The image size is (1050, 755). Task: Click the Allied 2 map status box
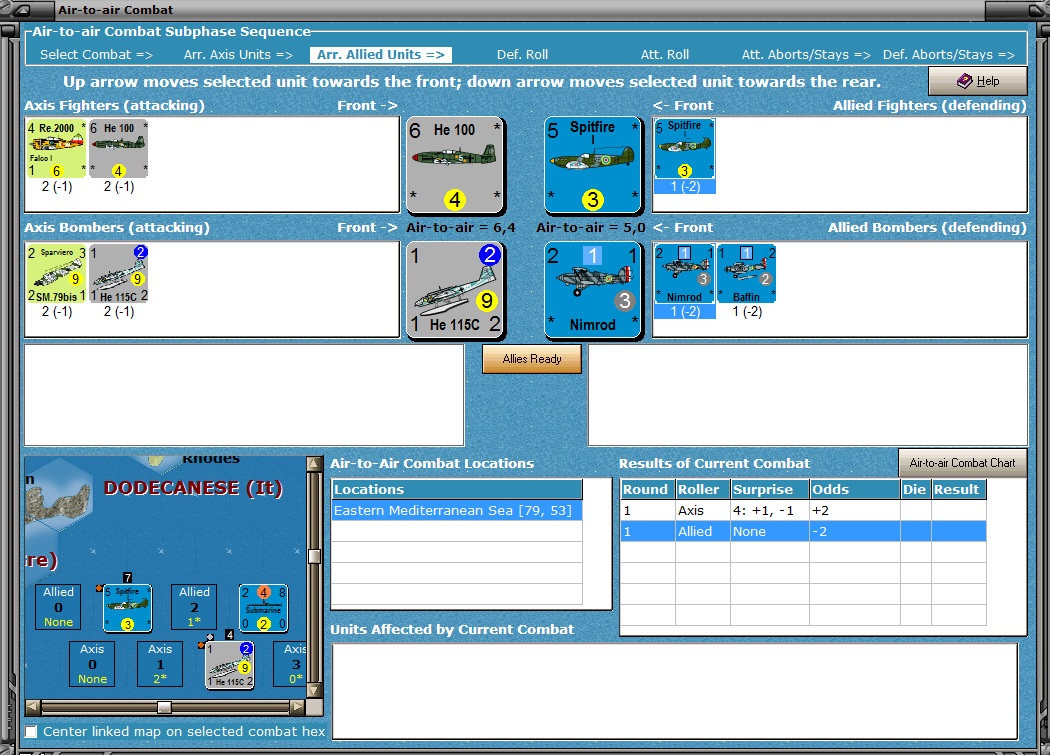(x=194, y=607)
